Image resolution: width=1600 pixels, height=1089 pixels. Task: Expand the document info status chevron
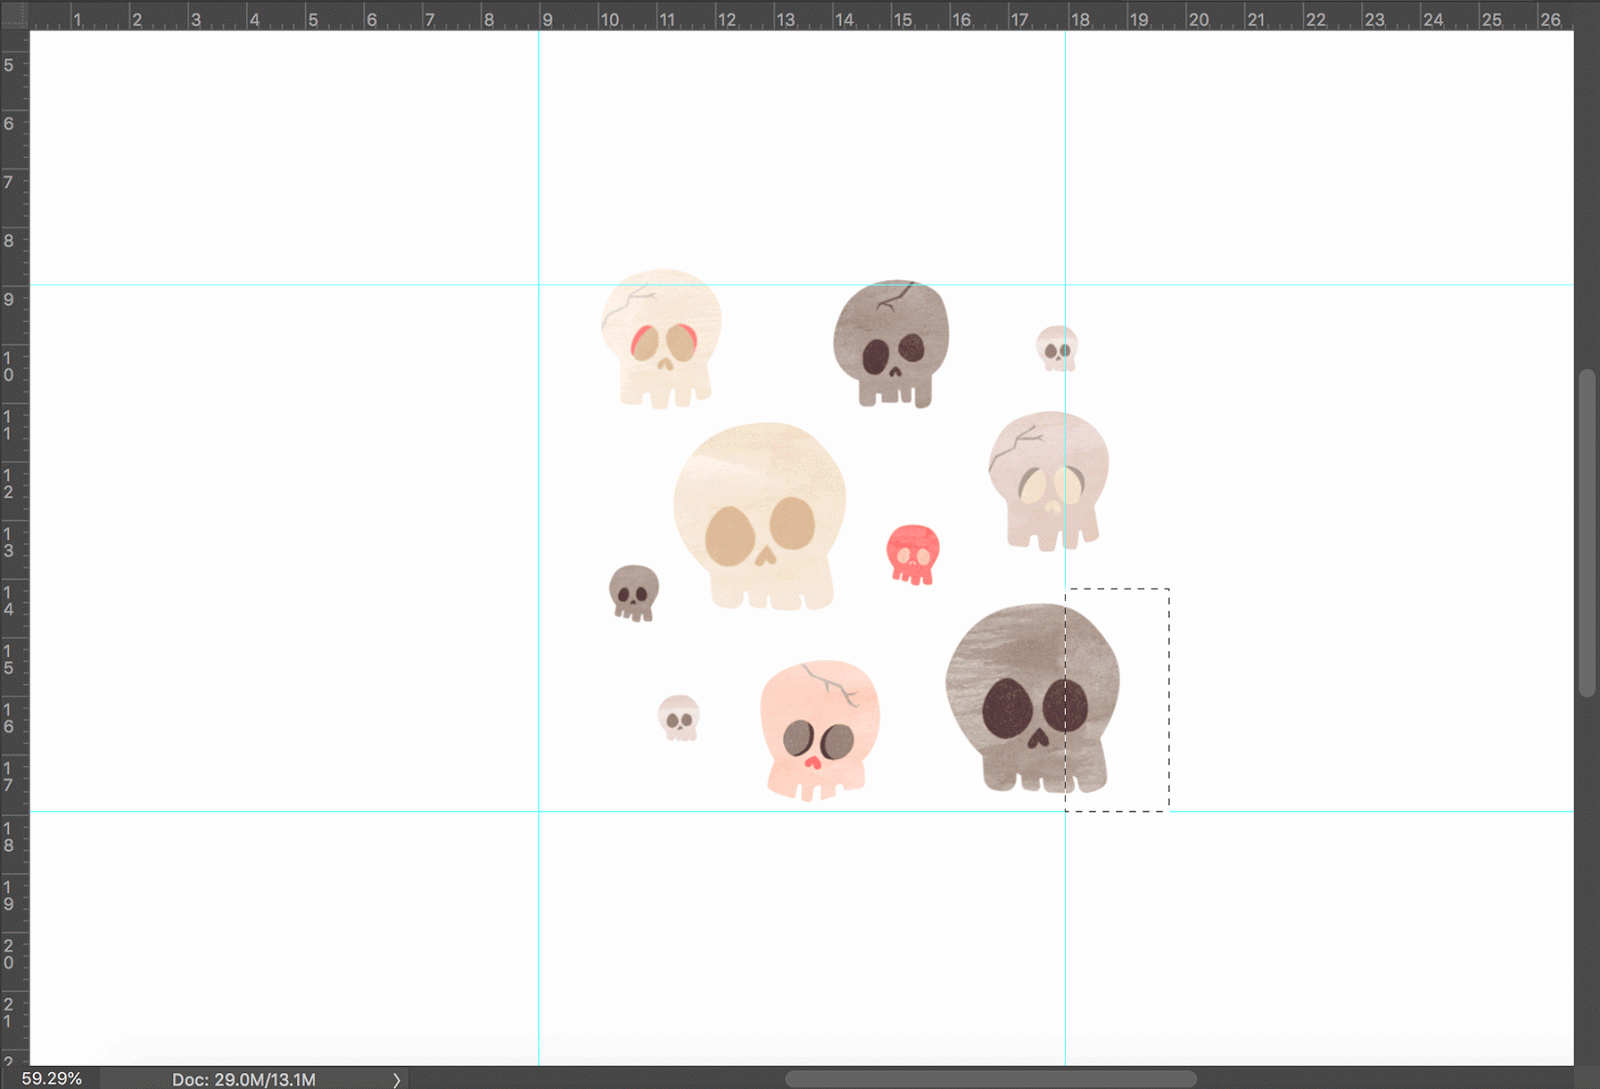click(396, 1080)
